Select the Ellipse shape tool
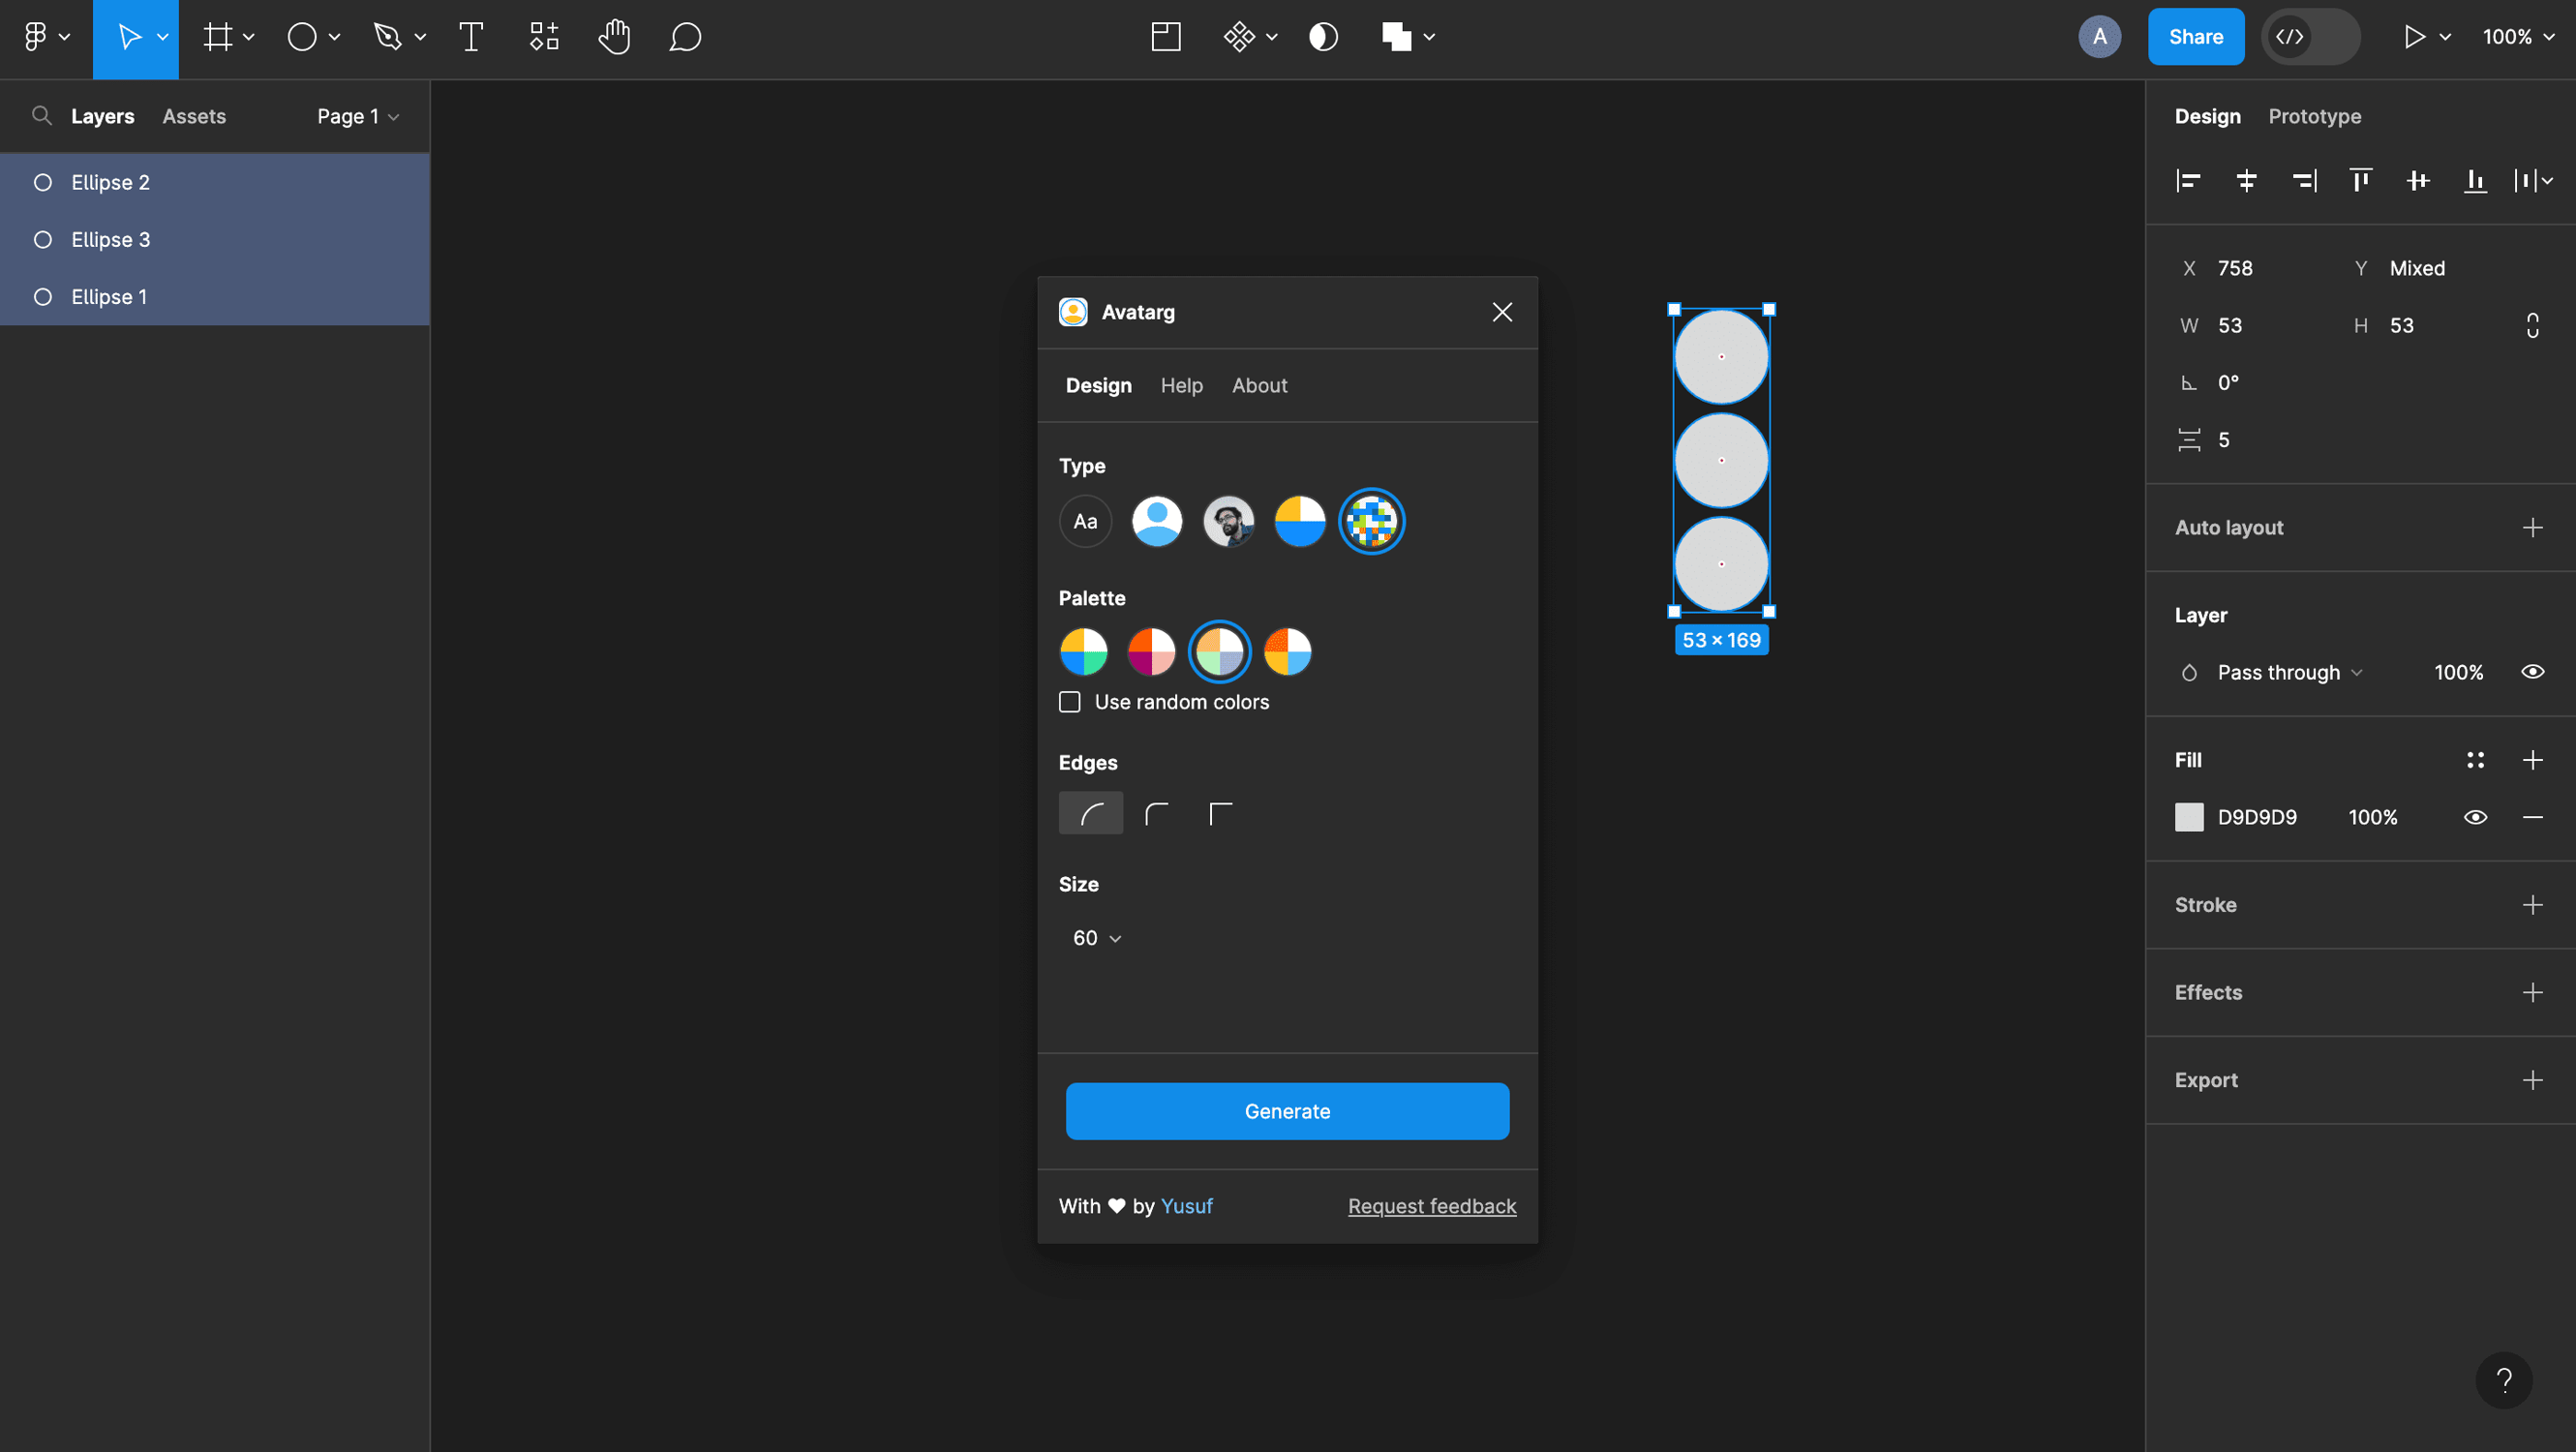The width and height of the screenshot is (2576, 1452). [303, 37]
